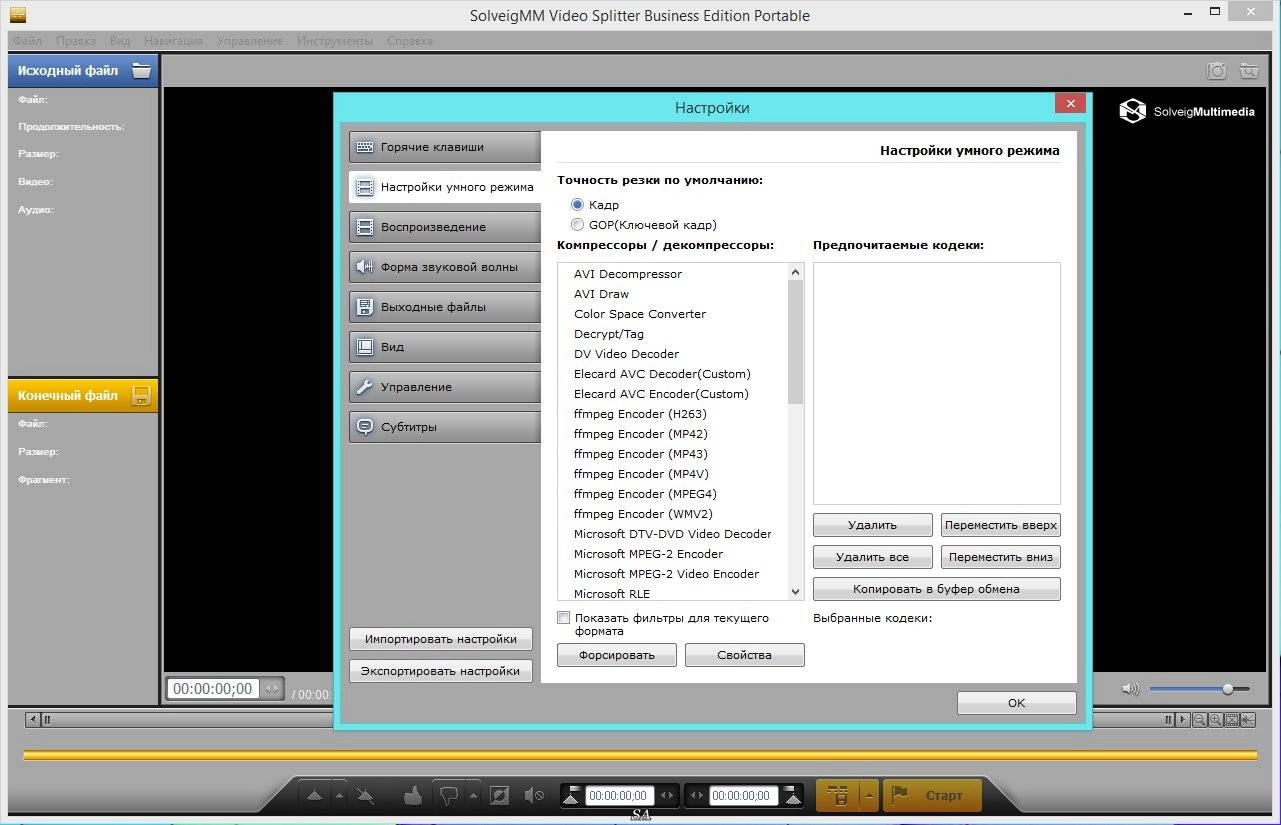Screen dimensions: 1281x825
Task: Open the Горячие клавиши settings tab
Action: point(445,147)
